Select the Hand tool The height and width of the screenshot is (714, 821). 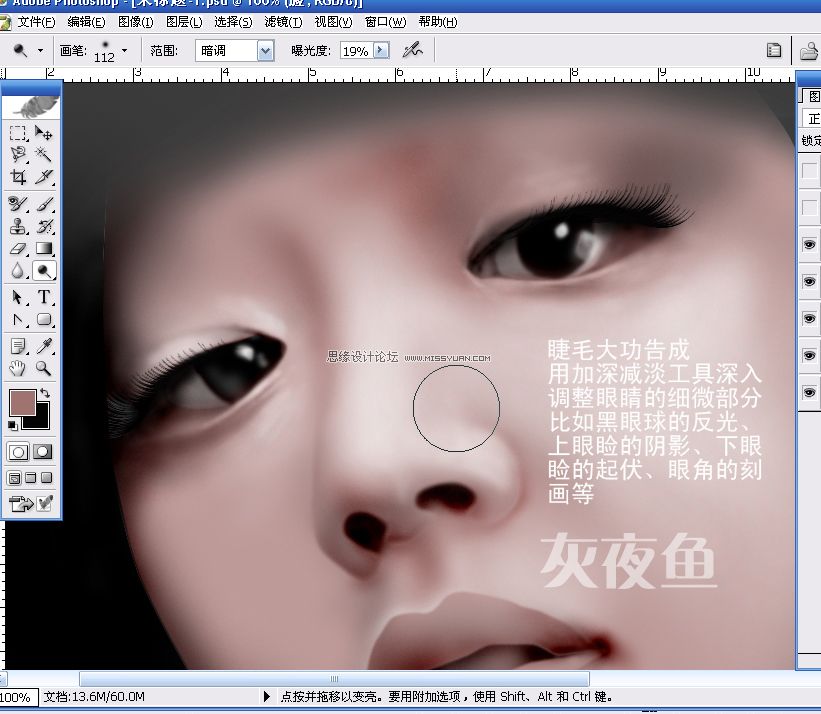(18, 369)
